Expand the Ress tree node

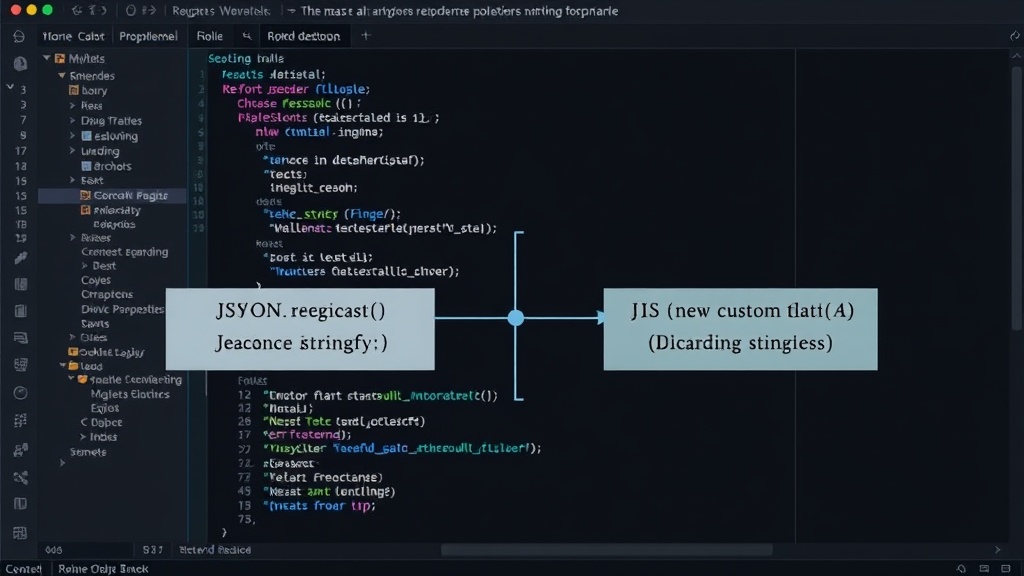[x=72, y=105]
